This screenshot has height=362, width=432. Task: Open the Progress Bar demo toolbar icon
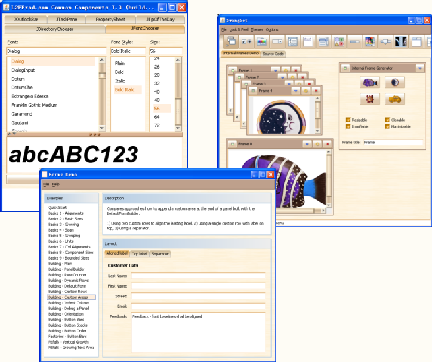click(355, 42)
